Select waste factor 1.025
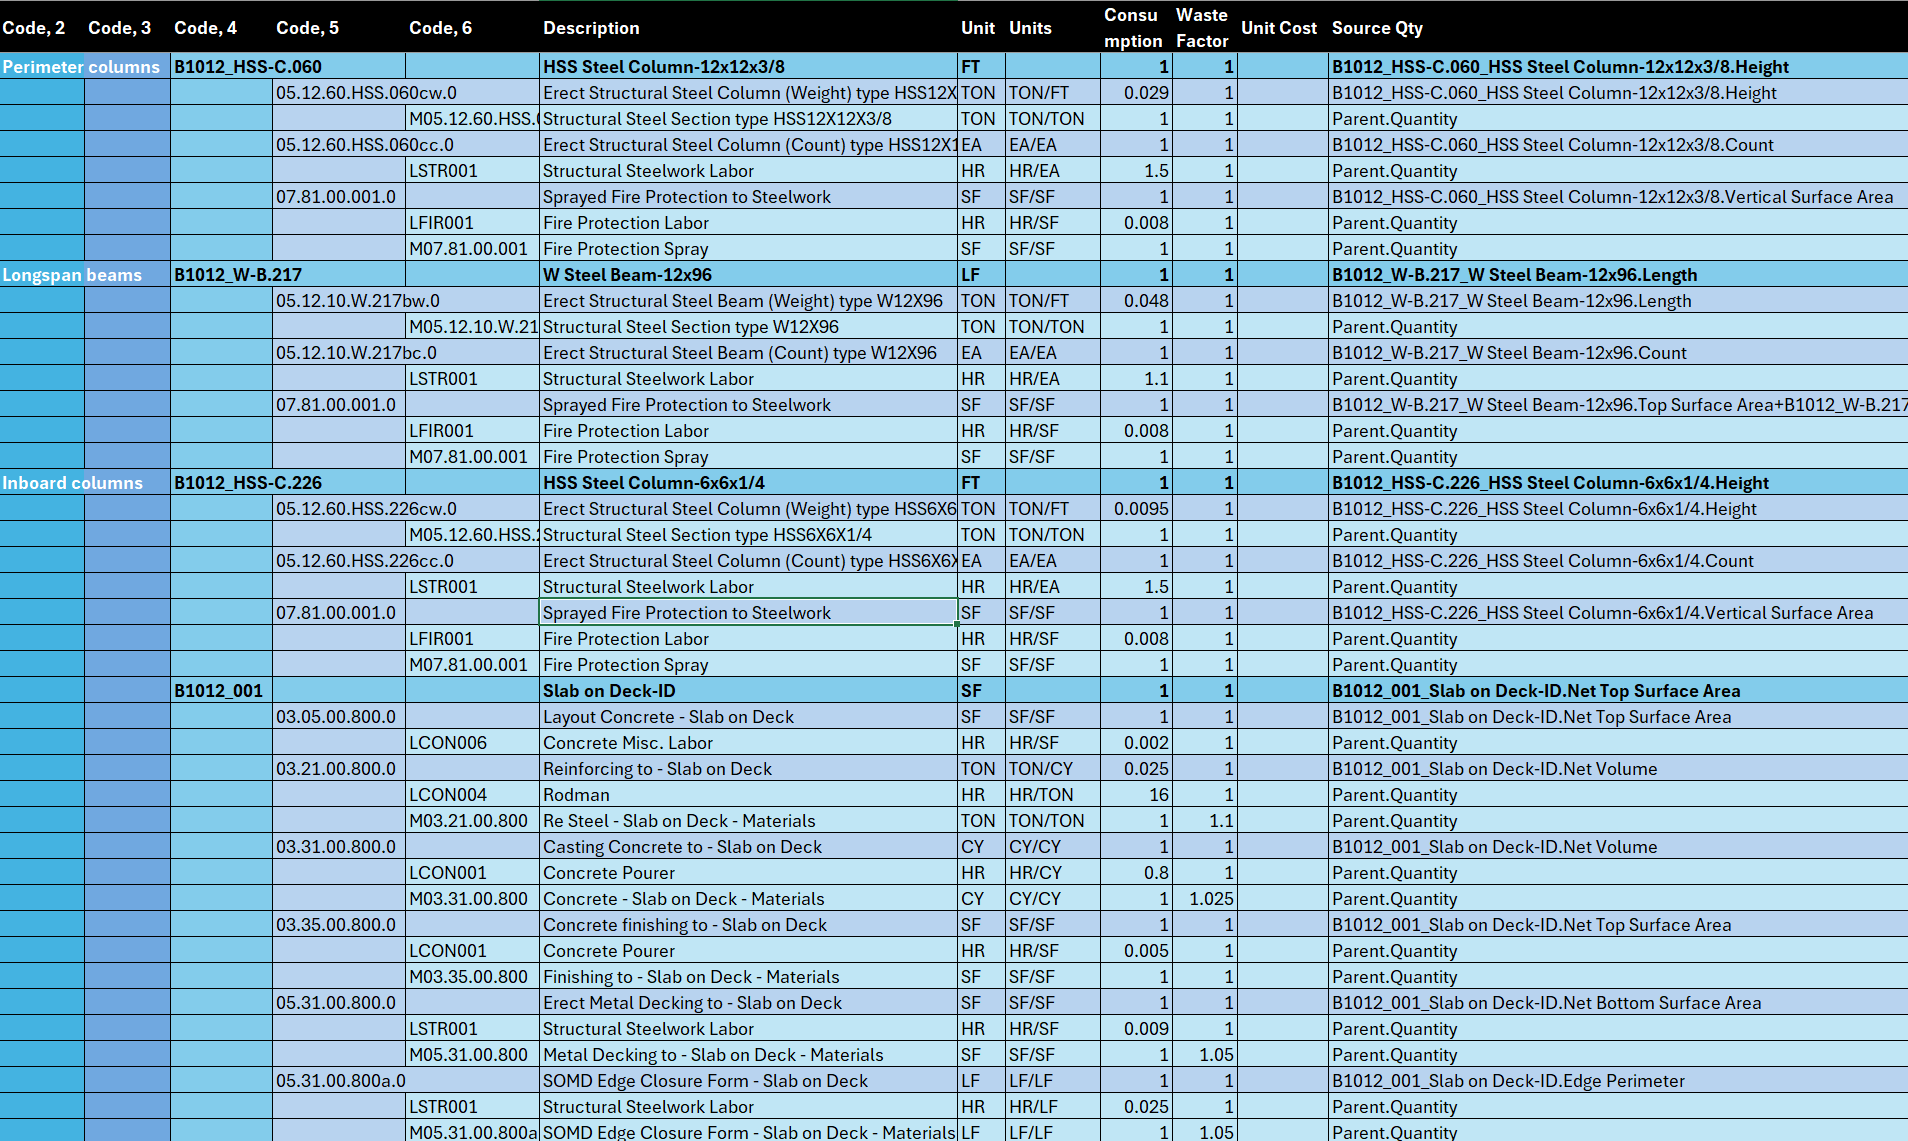 tap(1205, 899)
